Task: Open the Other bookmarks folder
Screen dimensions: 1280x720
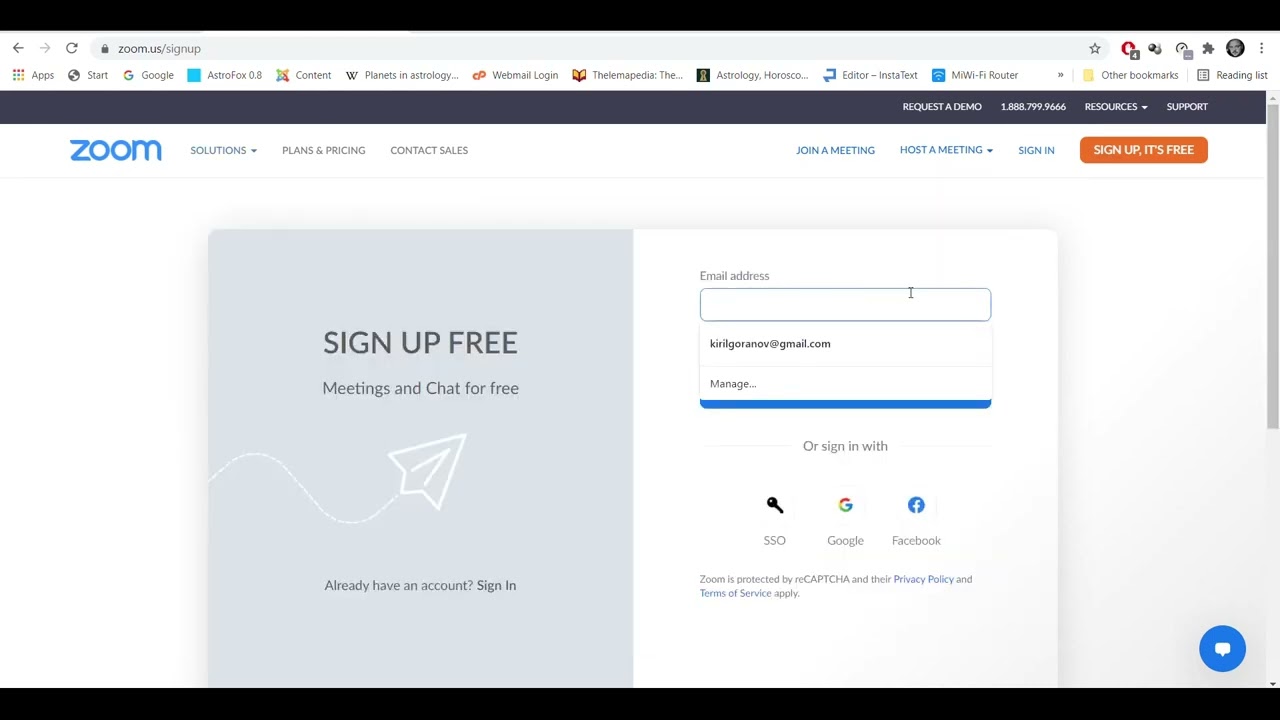Action: 1130,75
